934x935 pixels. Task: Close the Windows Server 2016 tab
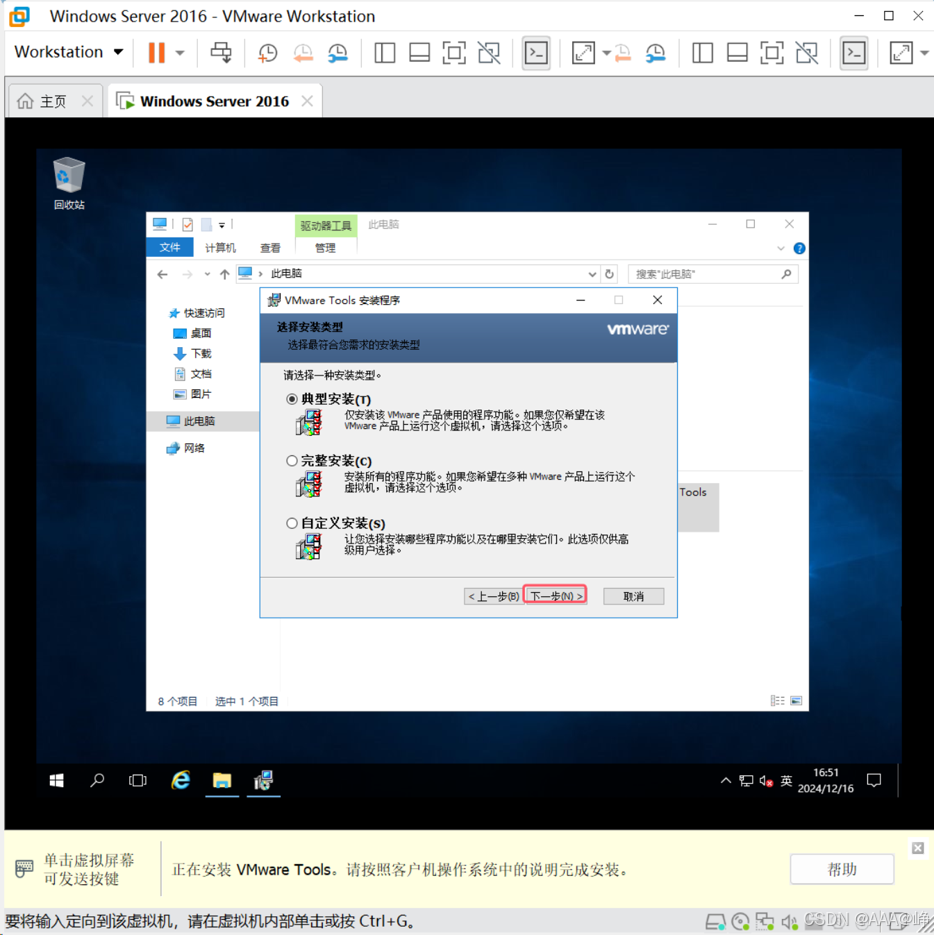pos(307,101)
